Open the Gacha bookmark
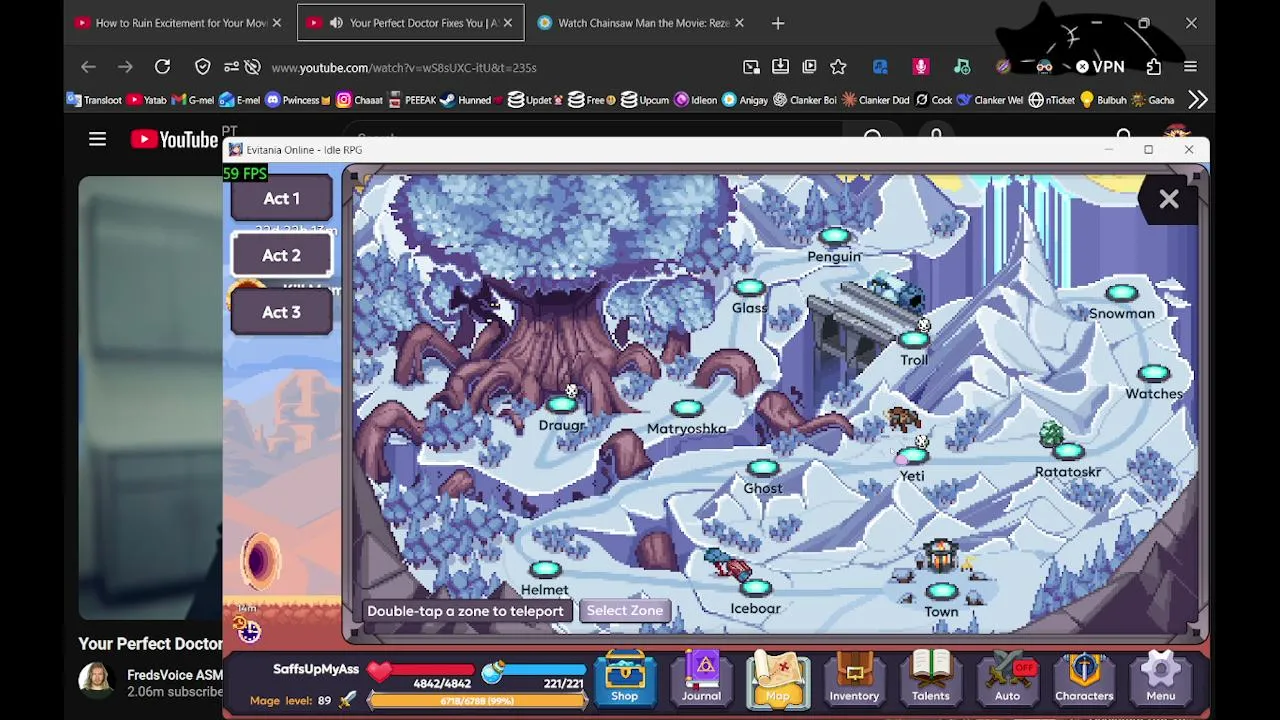 [x=1151, y=100]
